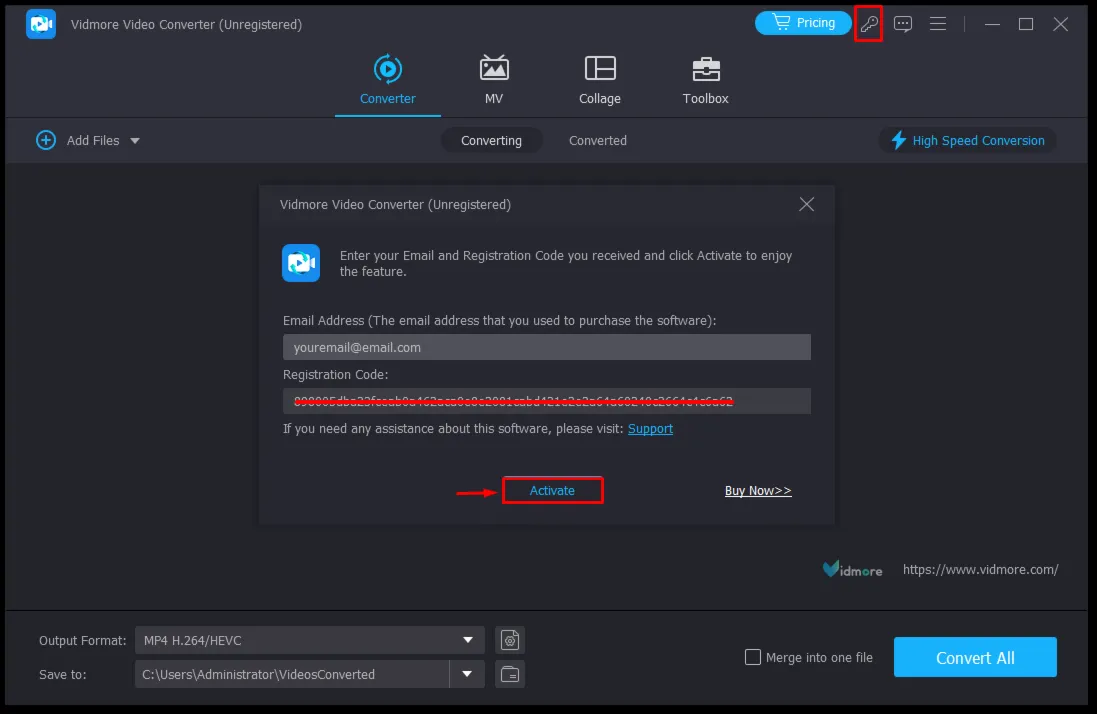This screenshot has width=1097, height=714.
Task: Expand the Save to path dropdown
Action: 467,674
